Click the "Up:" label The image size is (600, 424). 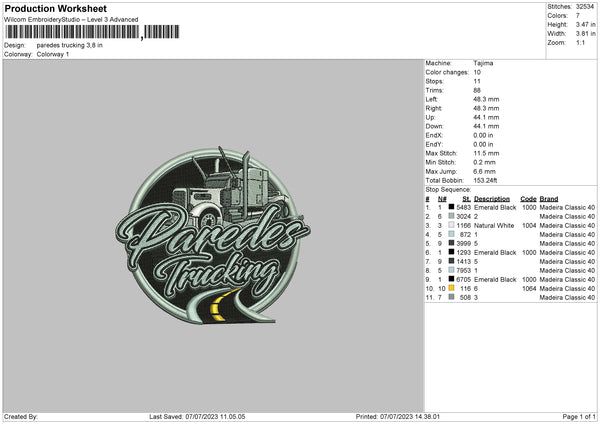click(430, 117)
